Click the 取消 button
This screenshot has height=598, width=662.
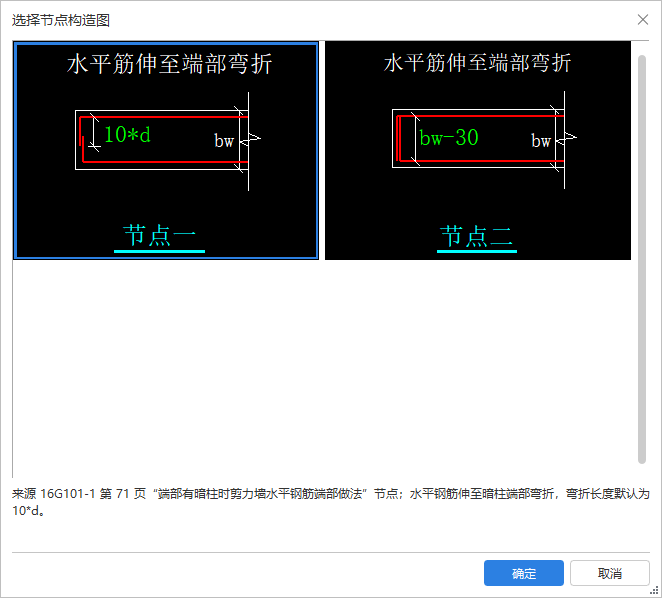pos(610,573)
